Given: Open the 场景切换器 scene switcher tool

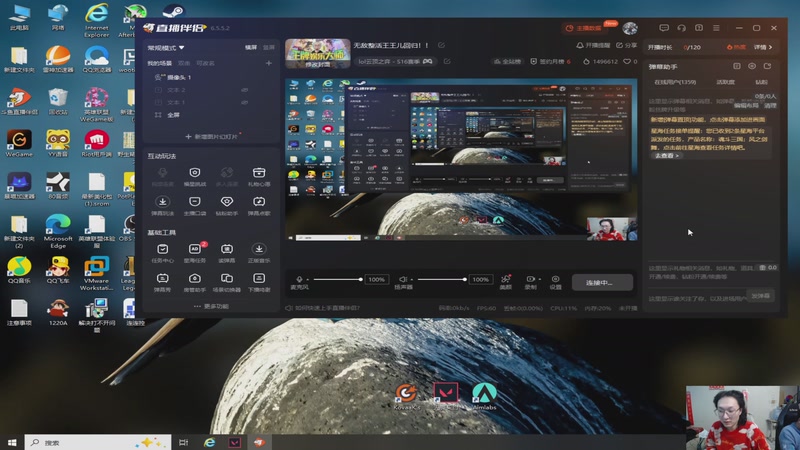Looking at the screenshot, I should click(227, 282).
